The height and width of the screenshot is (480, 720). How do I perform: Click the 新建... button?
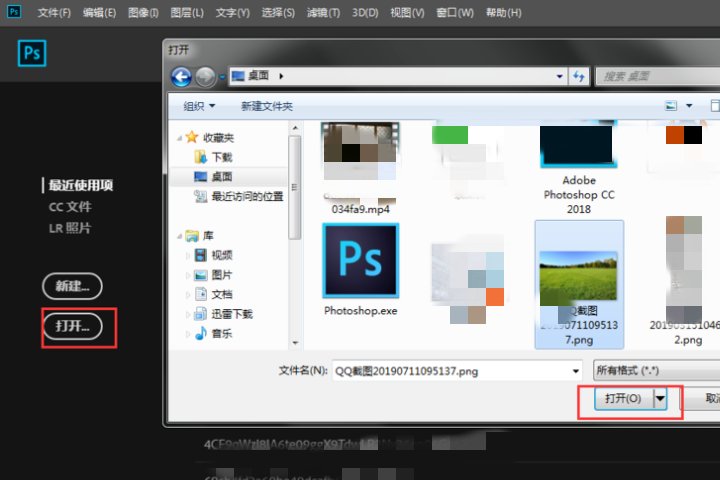coord(72,286)
